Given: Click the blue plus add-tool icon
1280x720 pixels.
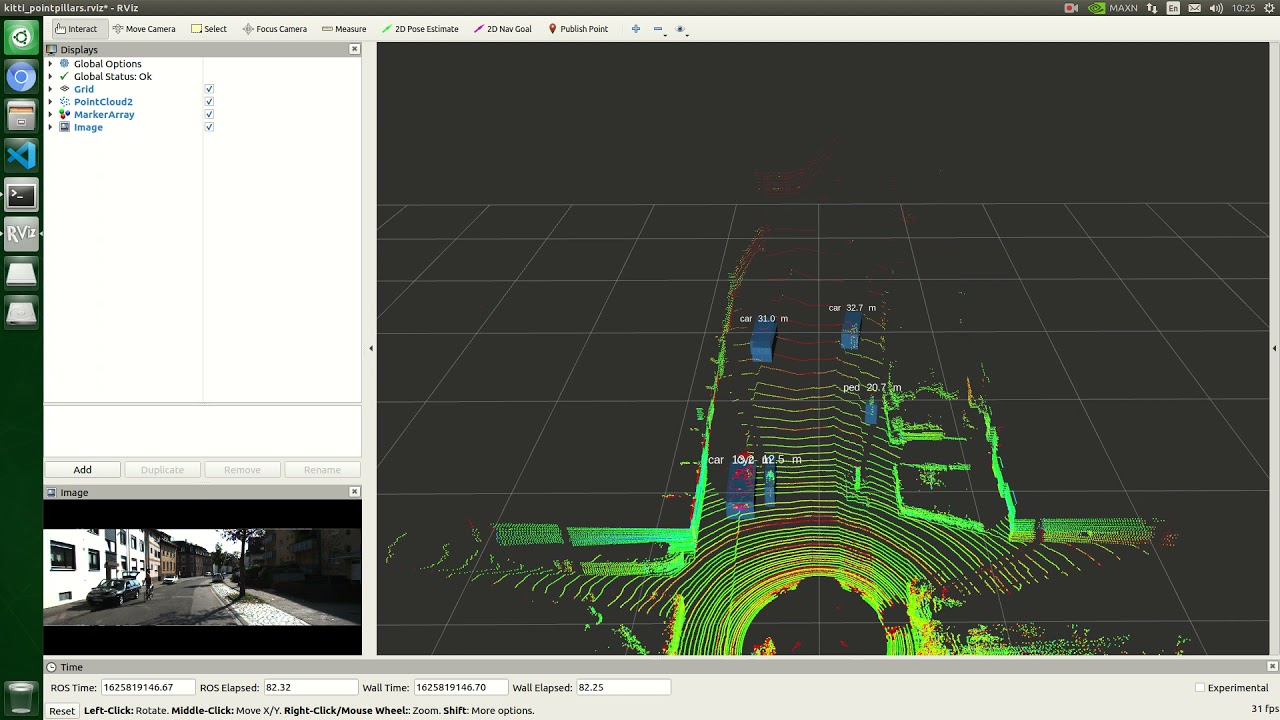Looking at the screenshot, I should pyautogui.click(x=636, y=29).
